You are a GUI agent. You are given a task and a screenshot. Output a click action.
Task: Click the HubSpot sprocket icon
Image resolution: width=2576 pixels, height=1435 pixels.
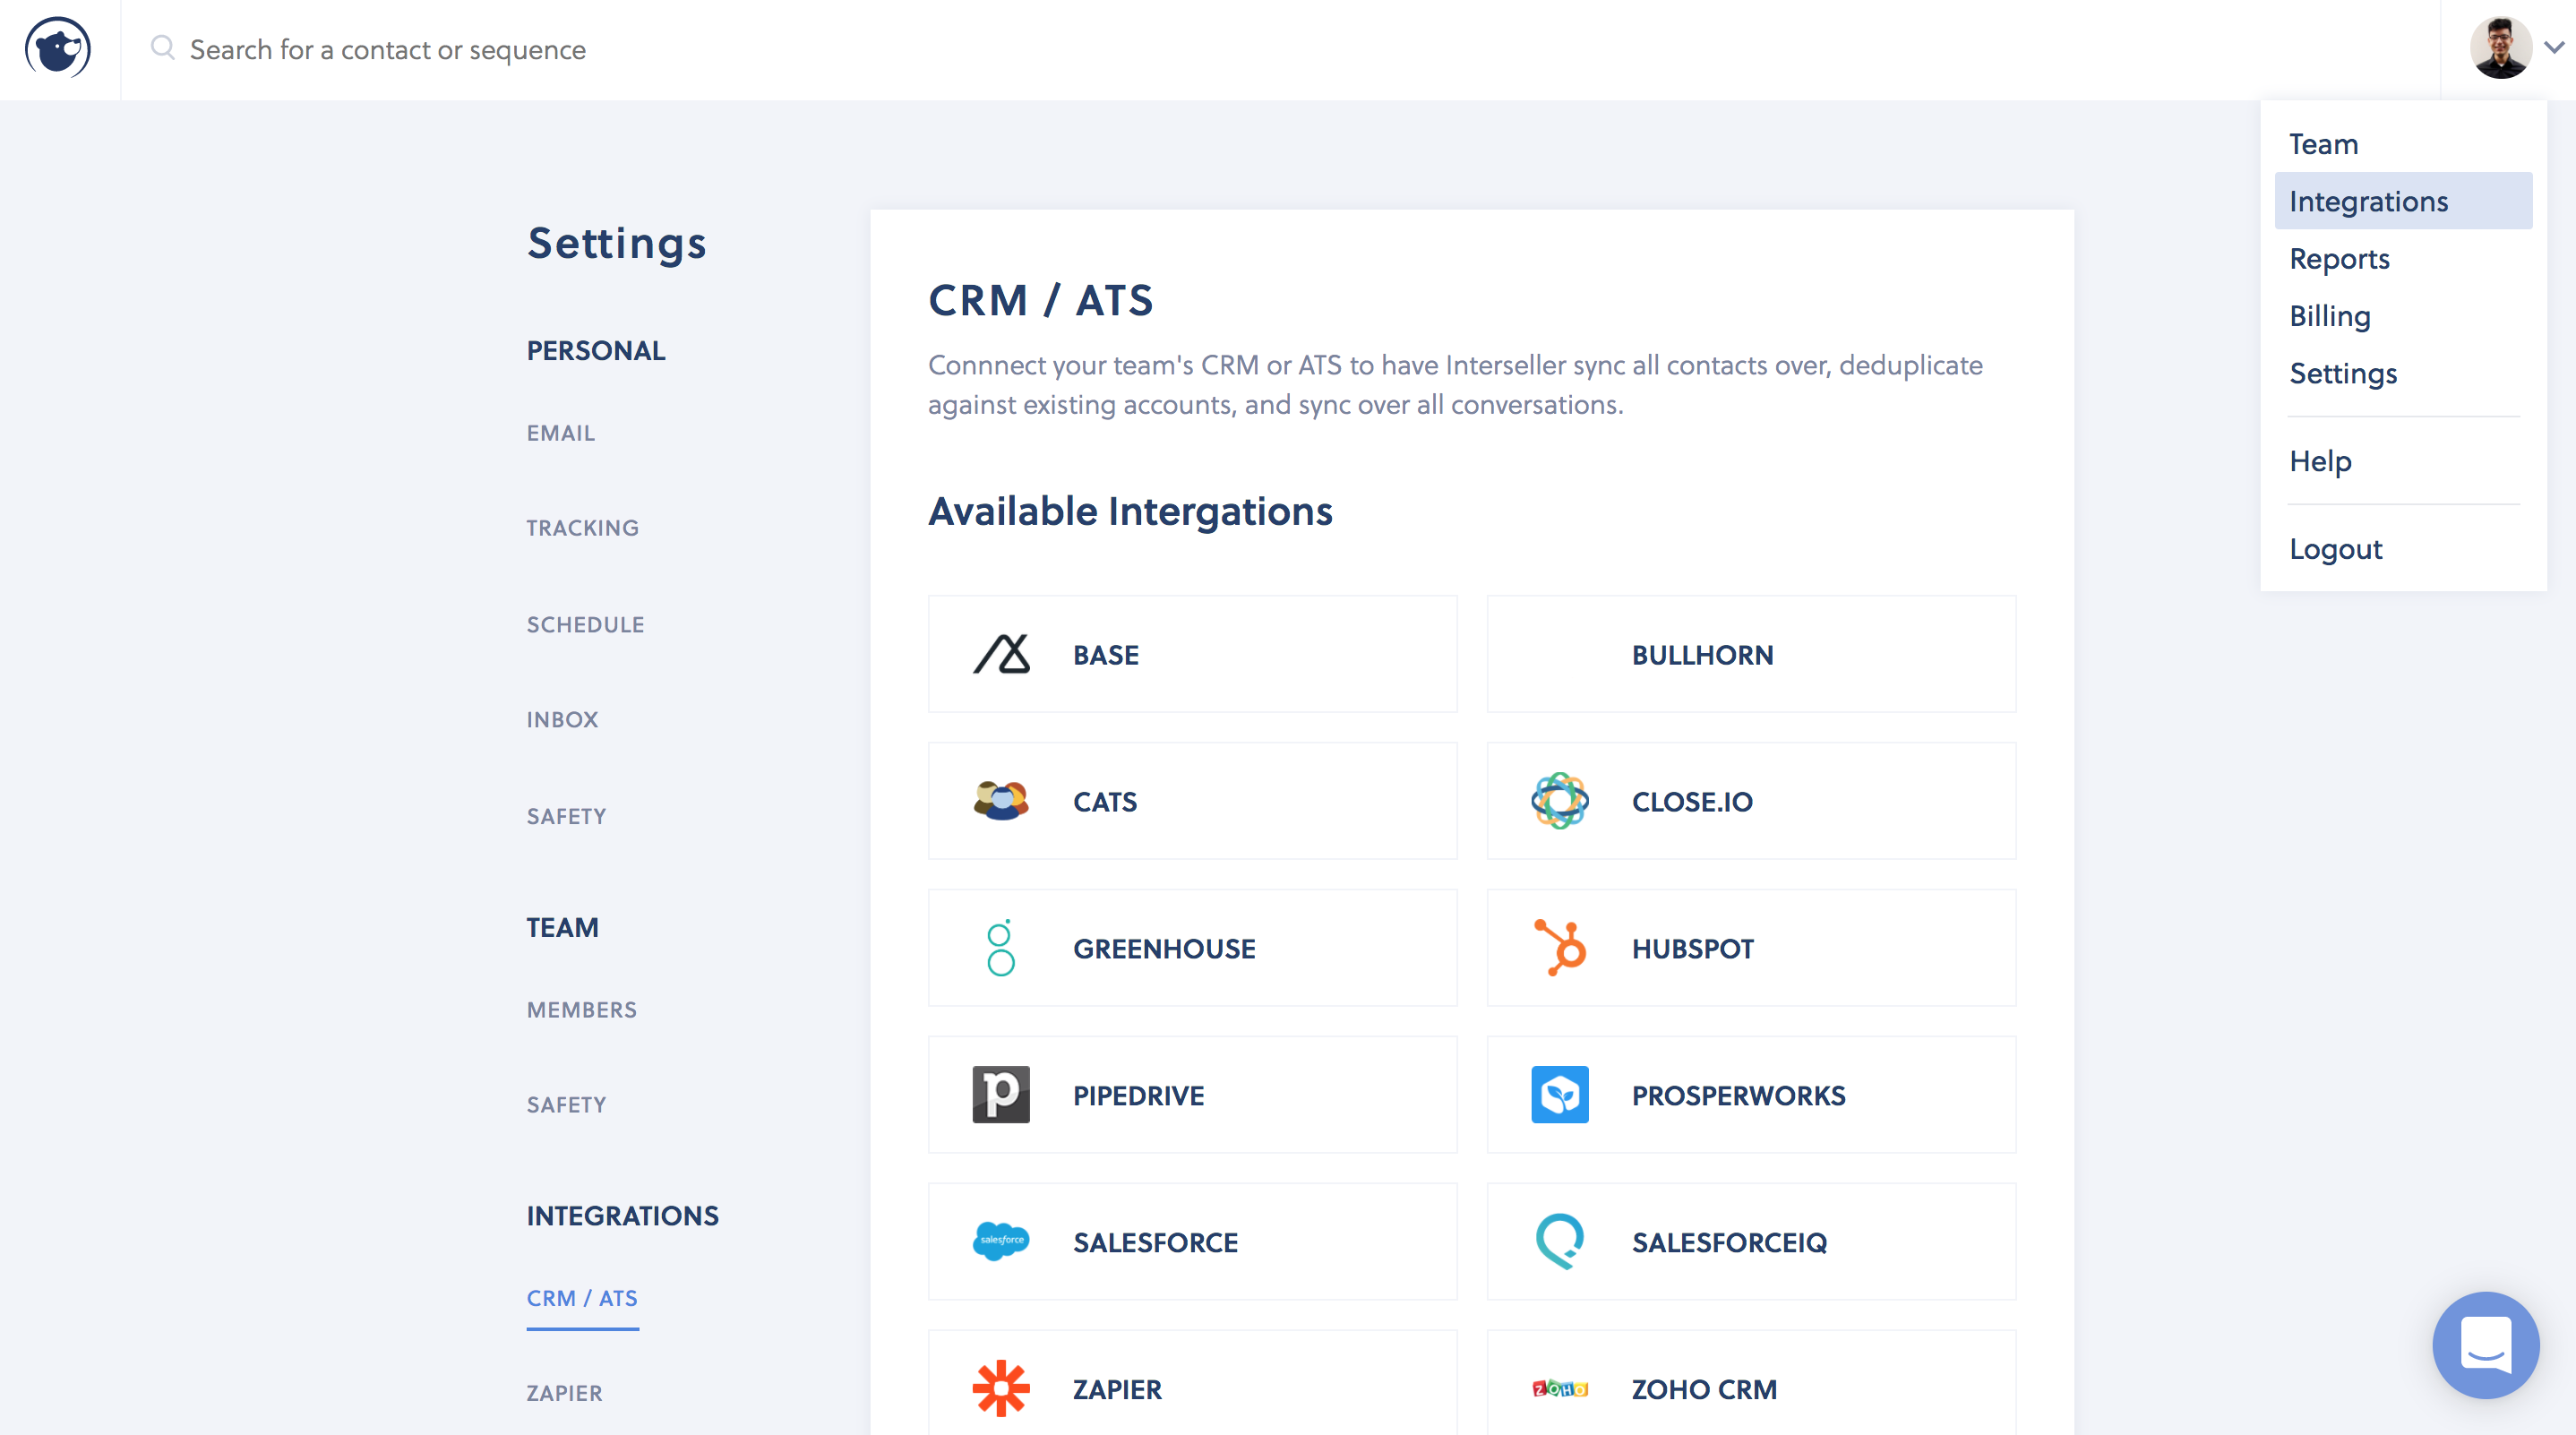pos(1560,947)
